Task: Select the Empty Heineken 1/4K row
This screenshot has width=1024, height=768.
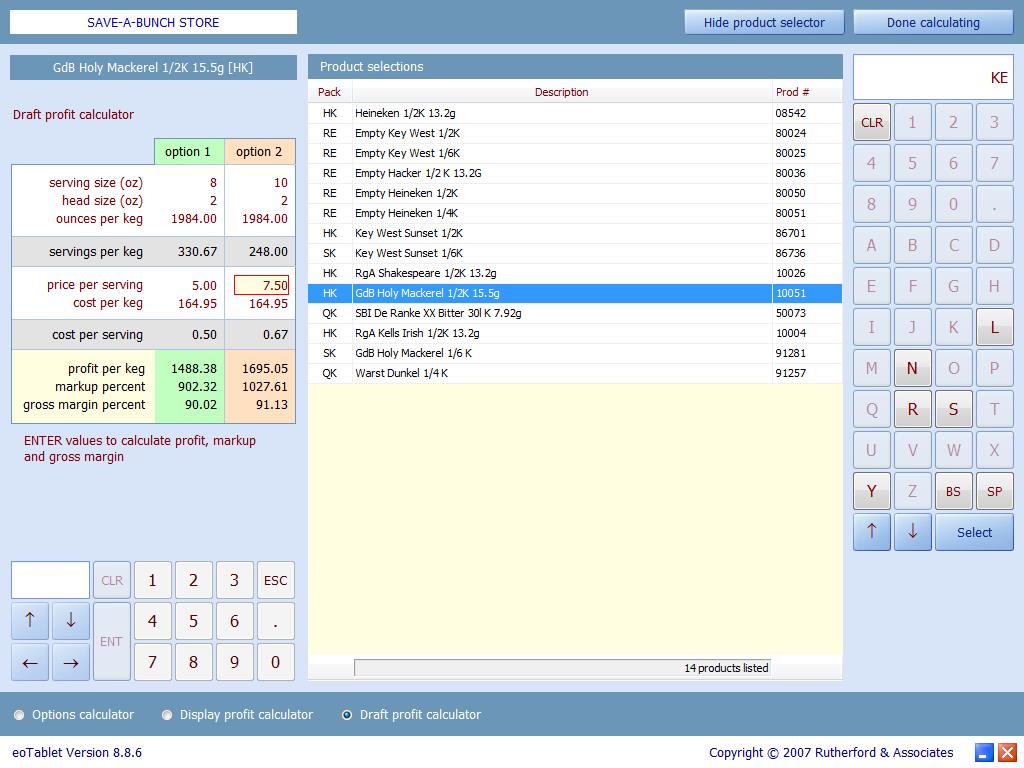Action: click(575, 213)
